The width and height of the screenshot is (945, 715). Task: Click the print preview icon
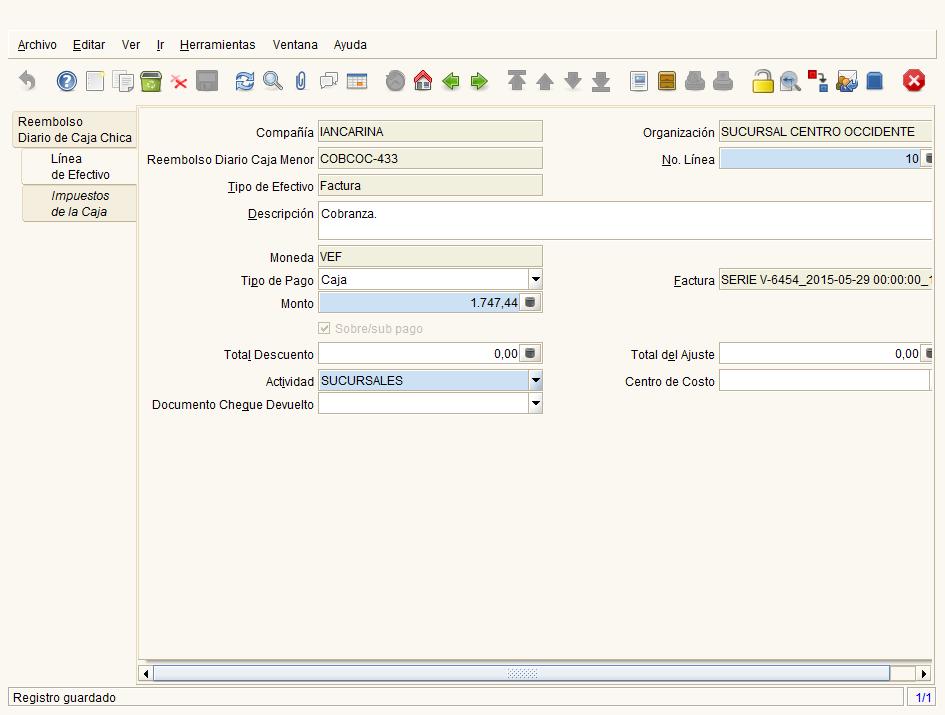click(x=695, y=81)
